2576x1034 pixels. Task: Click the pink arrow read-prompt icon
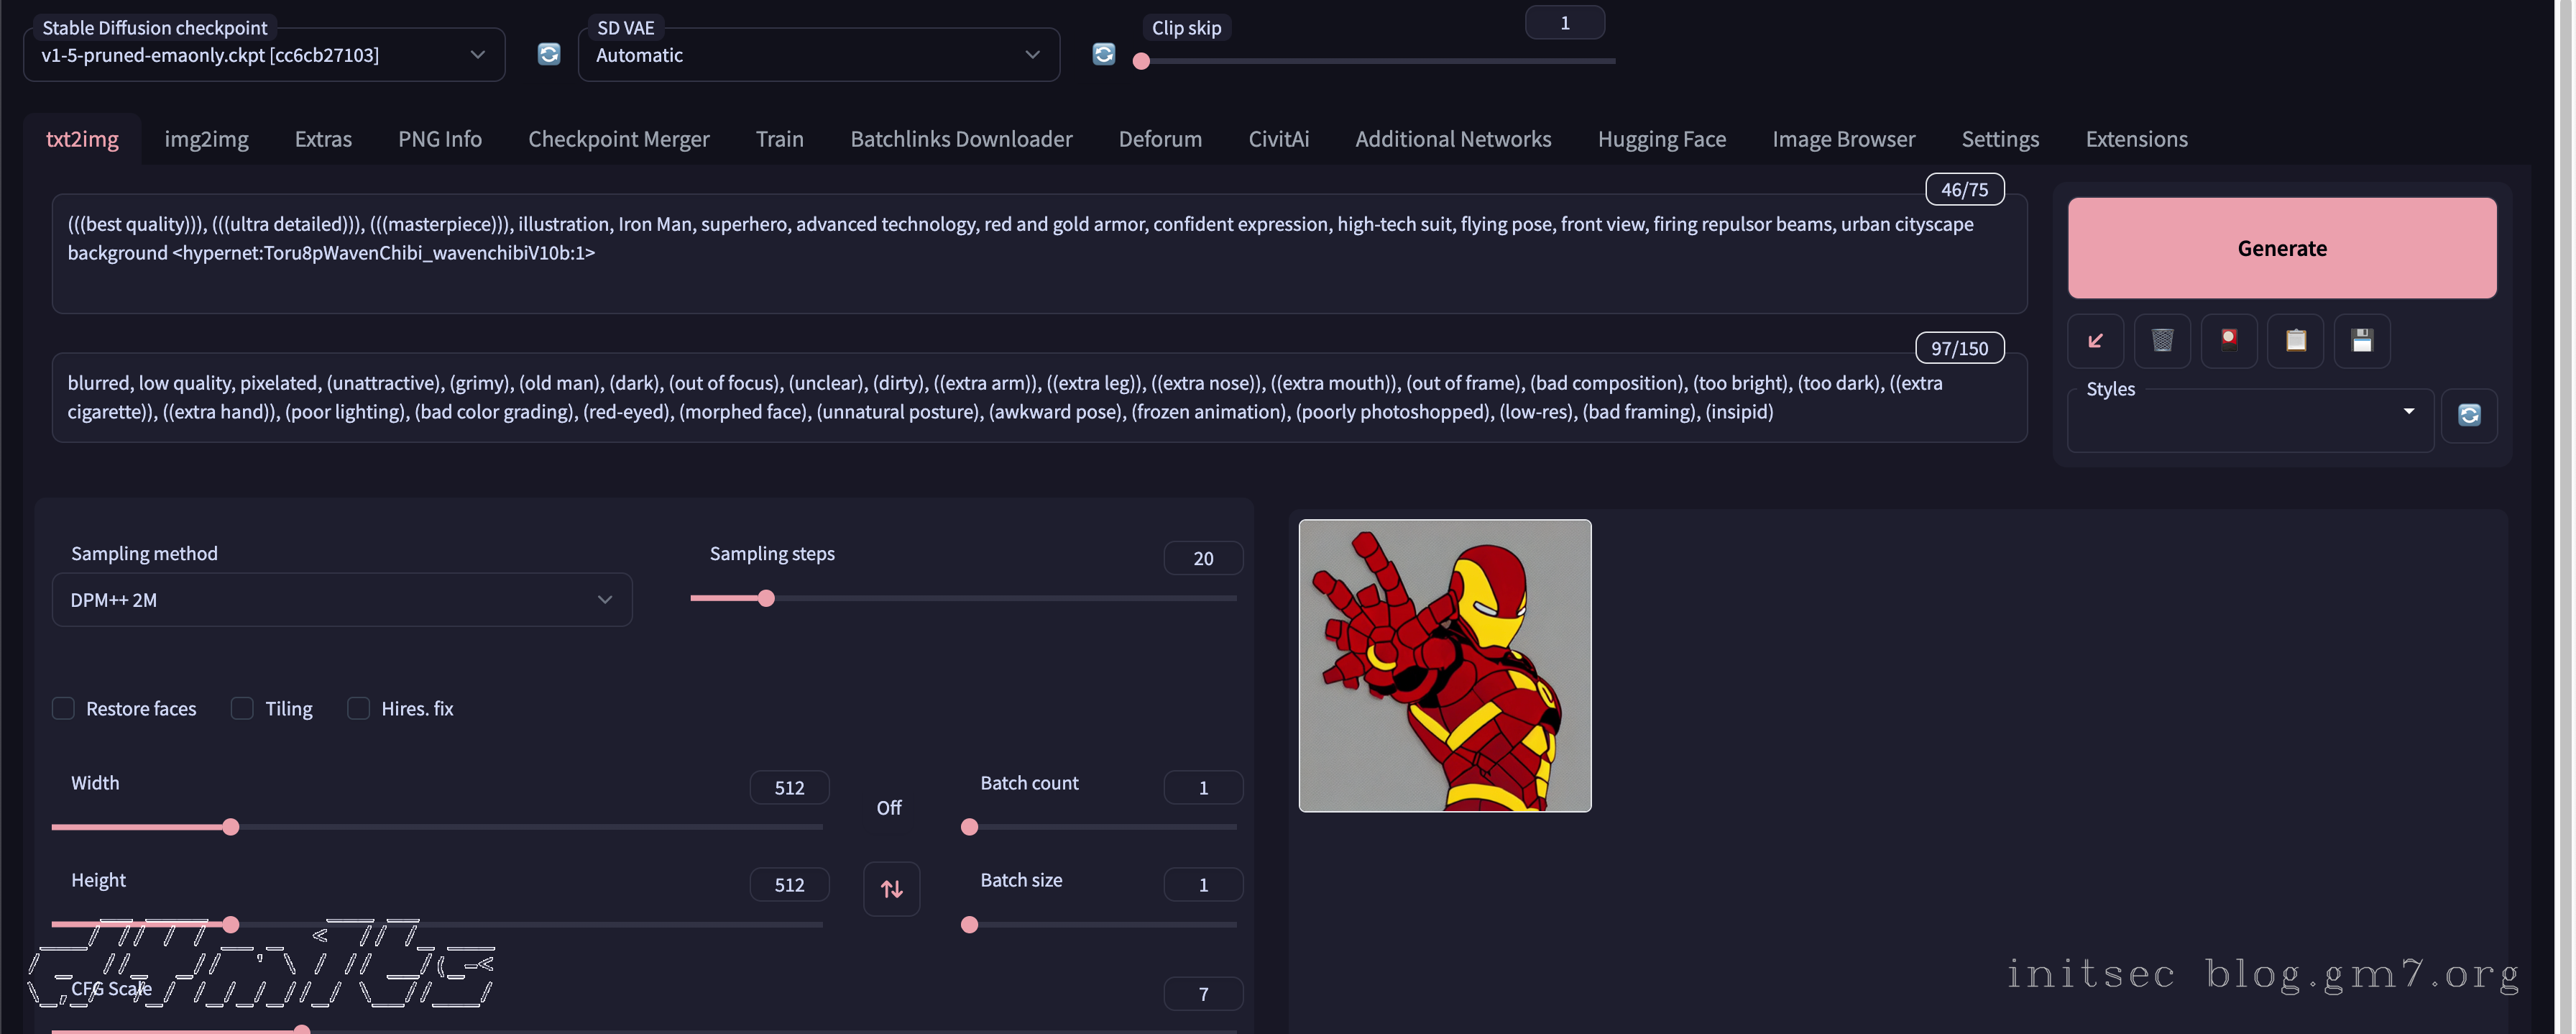click(2095, 341)
